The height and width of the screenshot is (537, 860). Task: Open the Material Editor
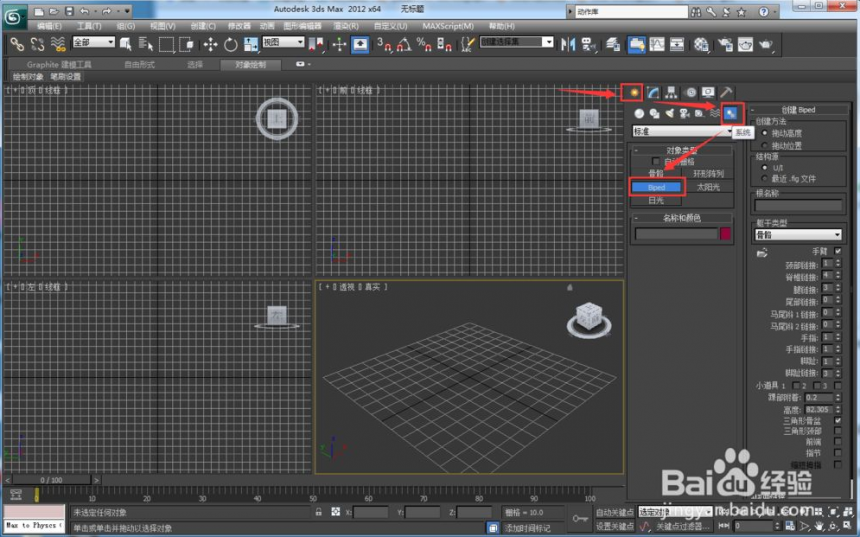pos(701,44)
